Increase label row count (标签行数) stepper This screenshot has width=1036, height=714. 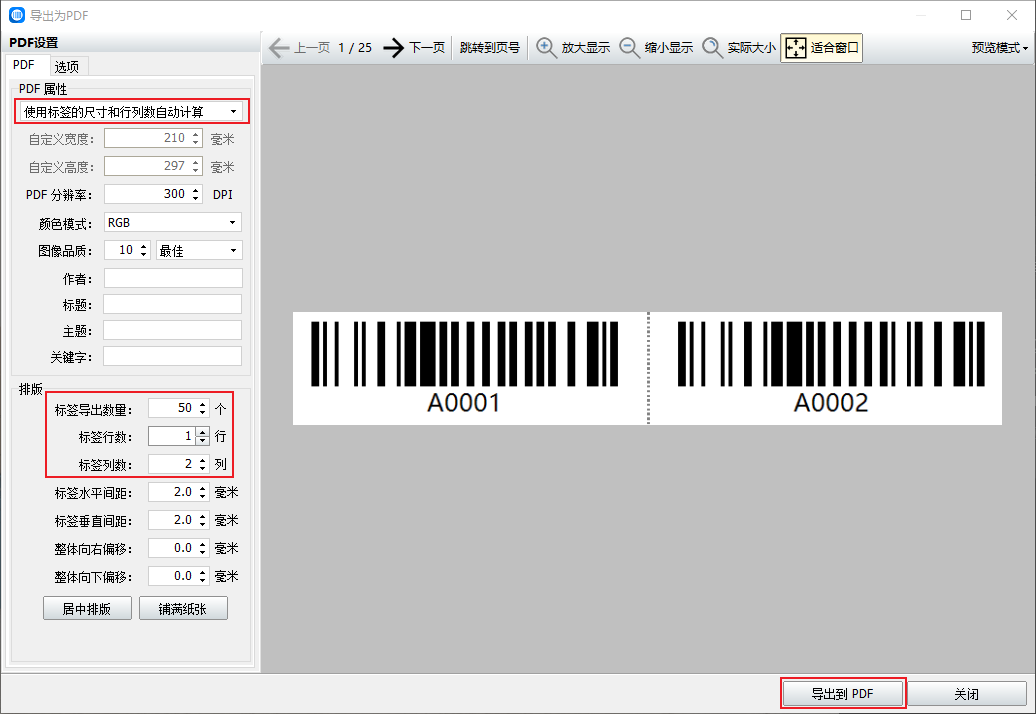[x=203, y=432]
